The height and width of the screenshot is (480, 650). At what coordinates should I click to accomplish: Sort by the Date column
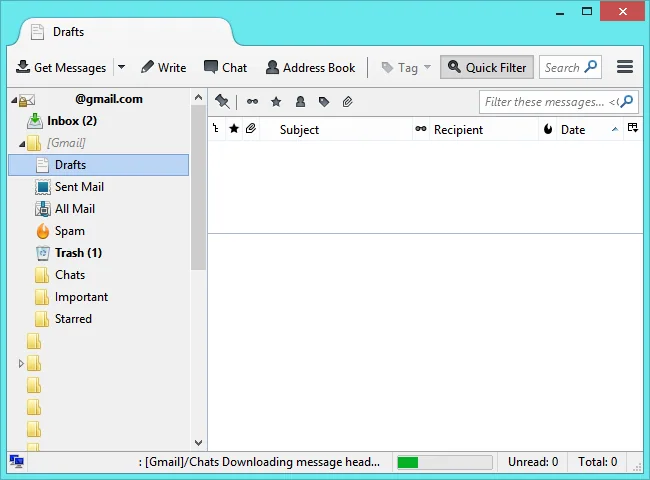(589, 130)
